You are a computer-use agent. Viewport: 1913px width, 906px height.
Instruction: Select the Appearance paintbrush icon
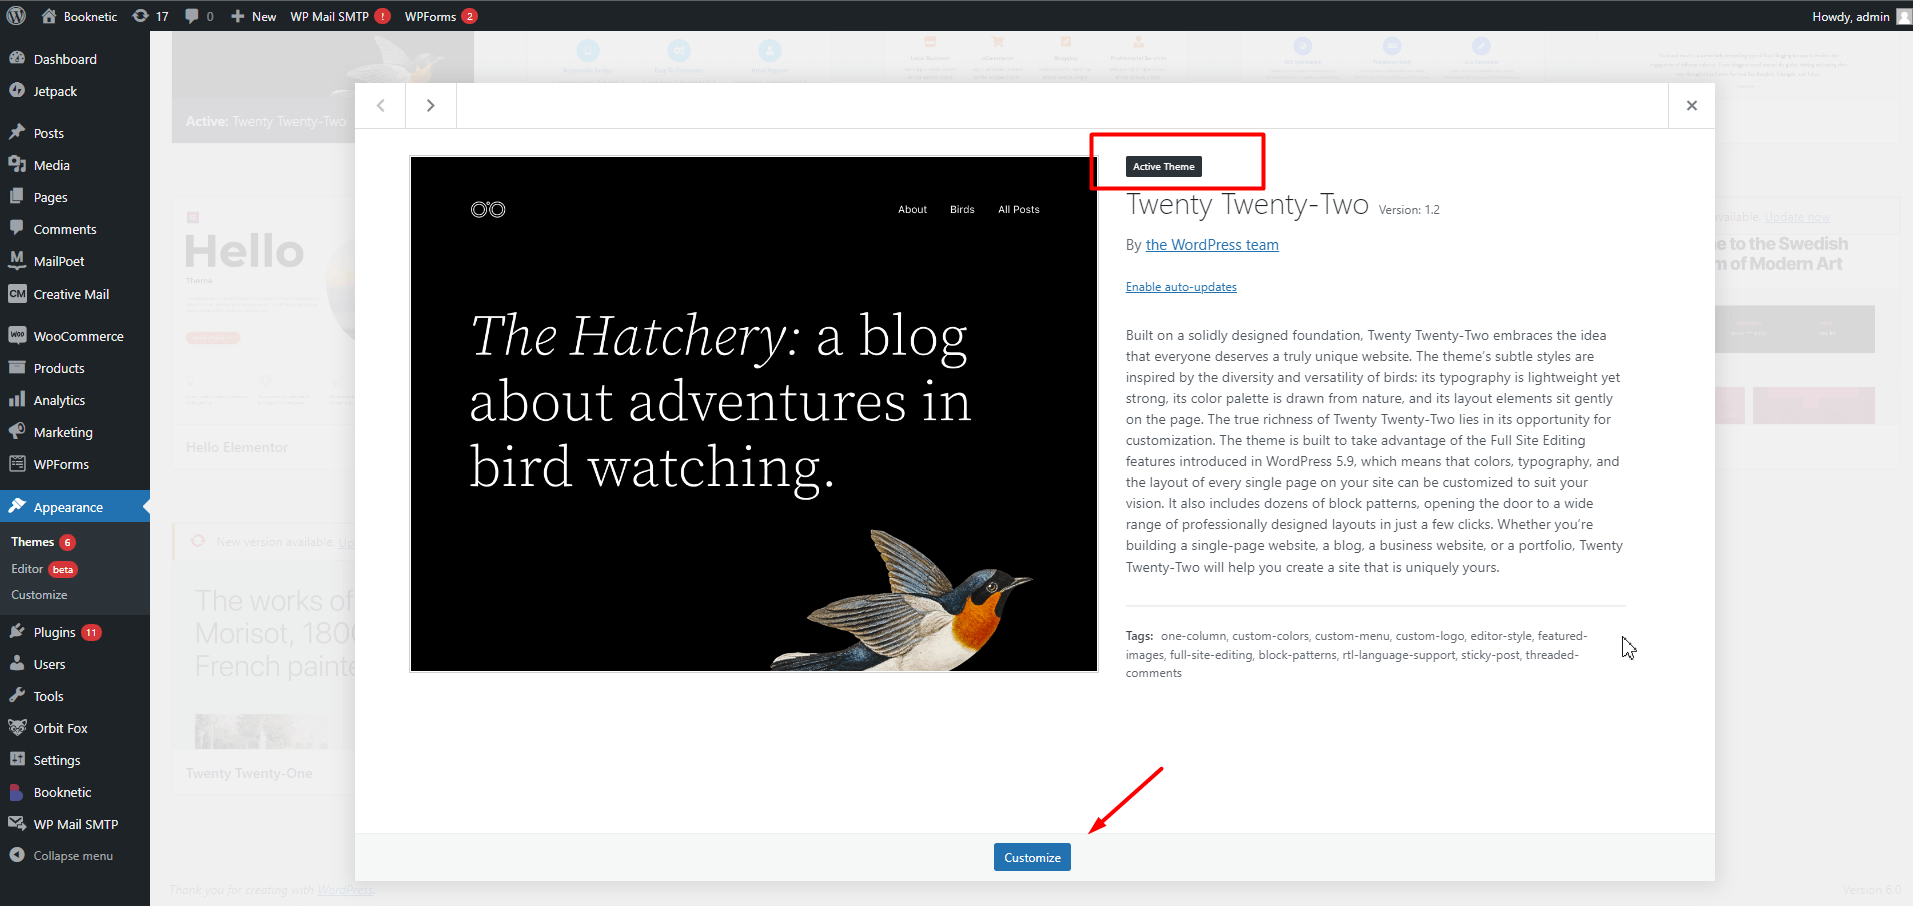click(17, 506)
